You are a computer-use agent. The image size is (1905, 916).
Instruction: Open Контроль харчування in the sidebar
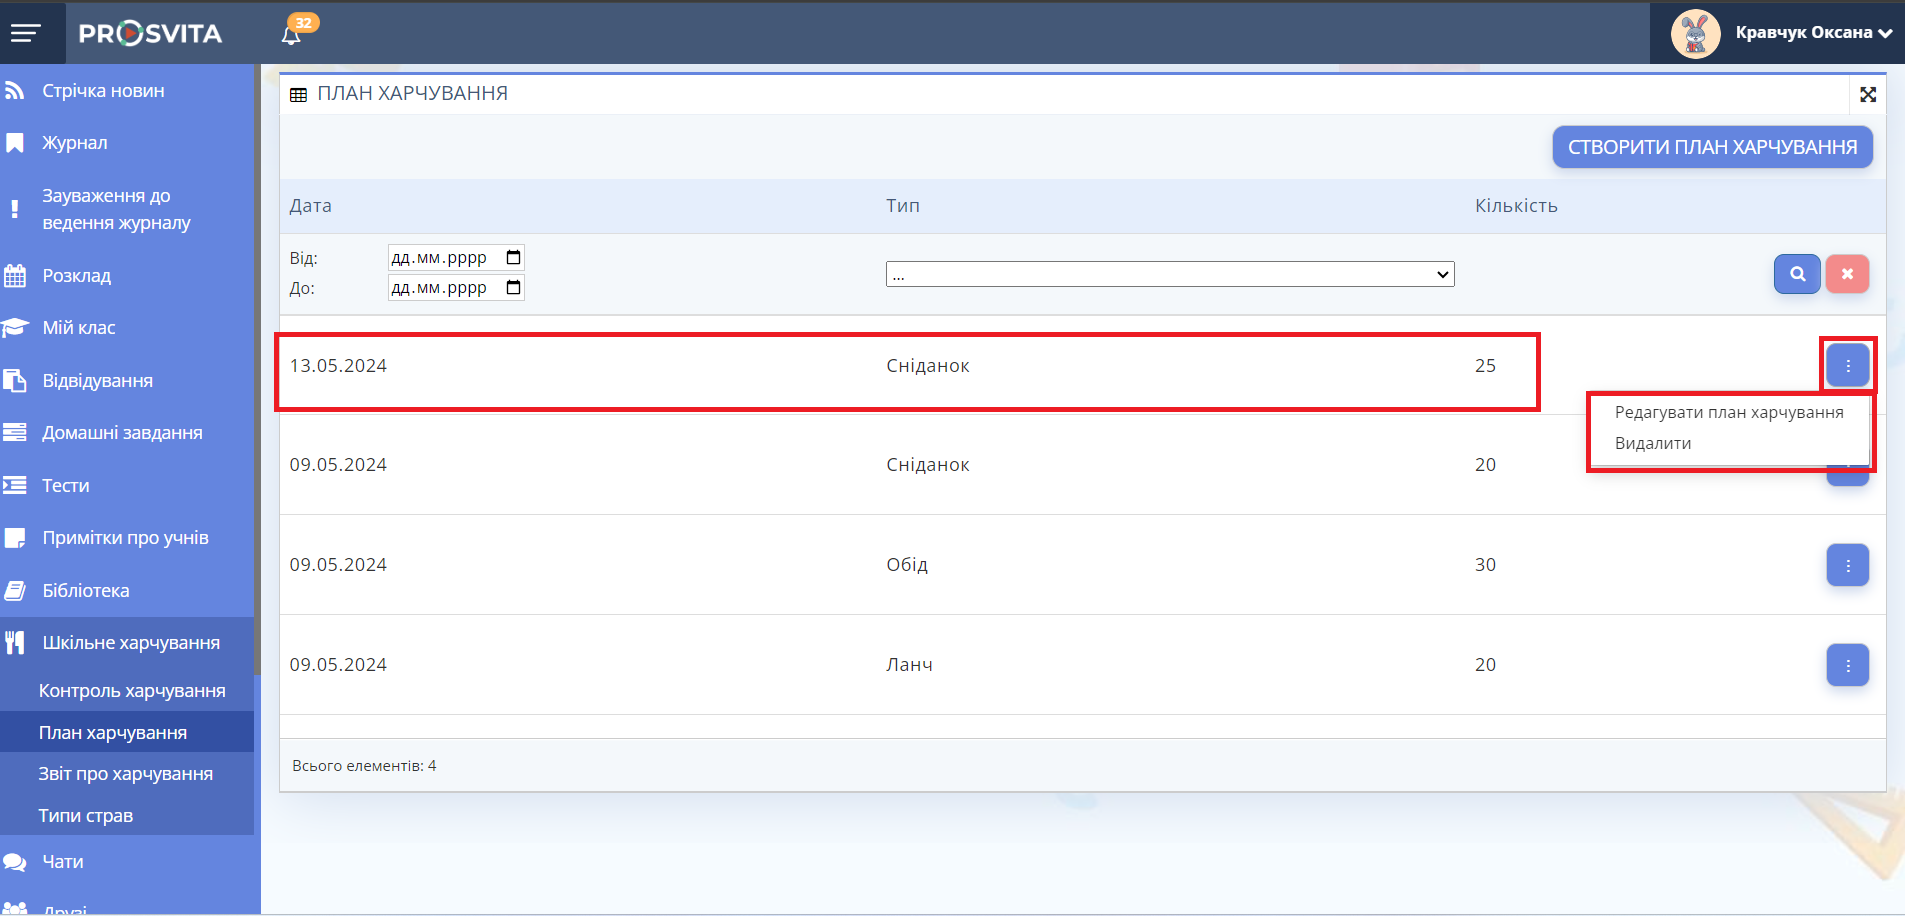point(131,691)
